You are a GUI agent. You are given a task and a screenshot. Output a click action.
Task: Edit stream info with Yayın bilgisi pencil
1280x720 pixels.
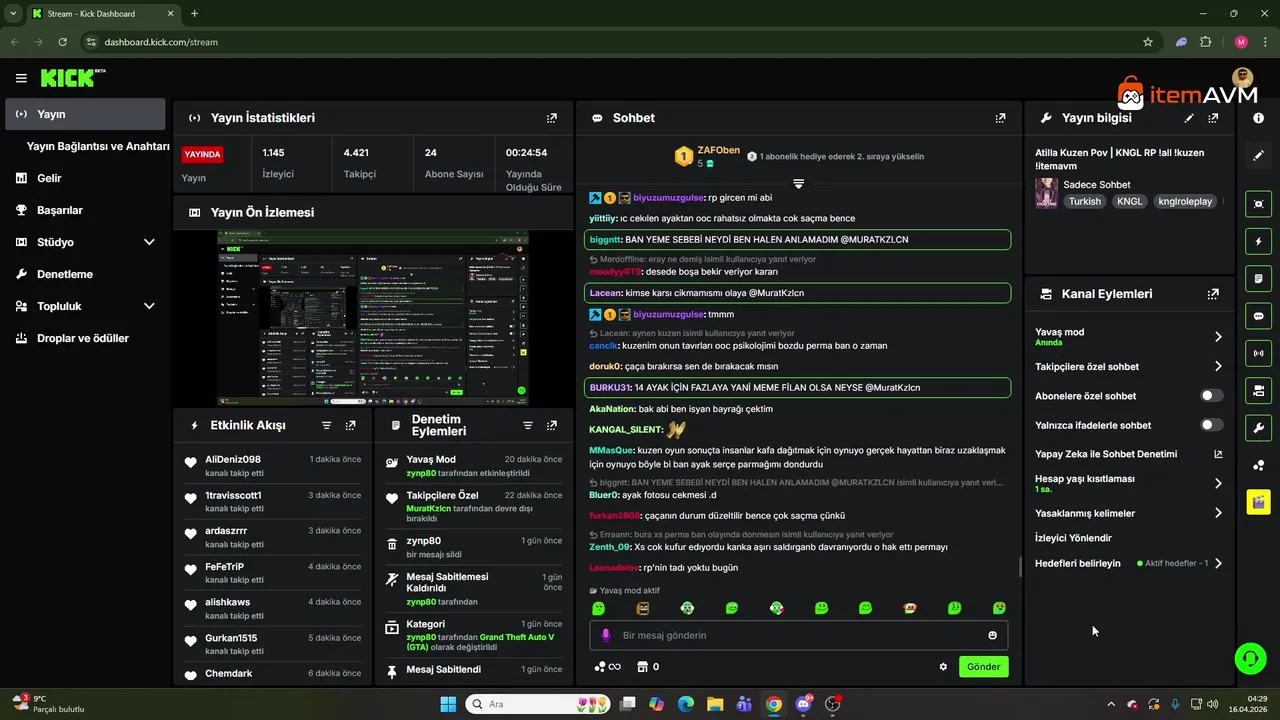(x=1189, y=118)
